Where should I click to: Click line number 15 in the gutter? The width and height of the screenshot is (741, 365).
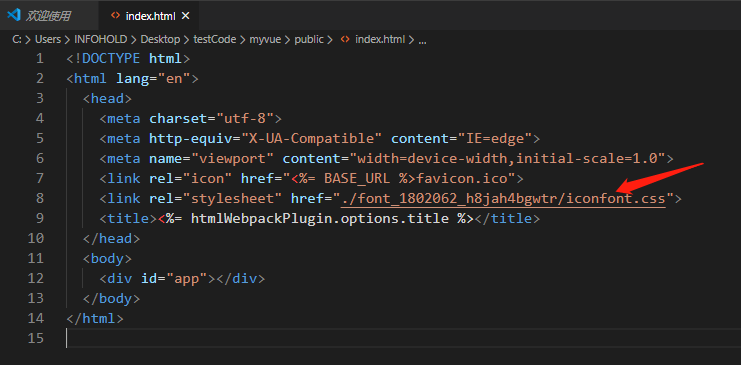click(x=35, y=339)
